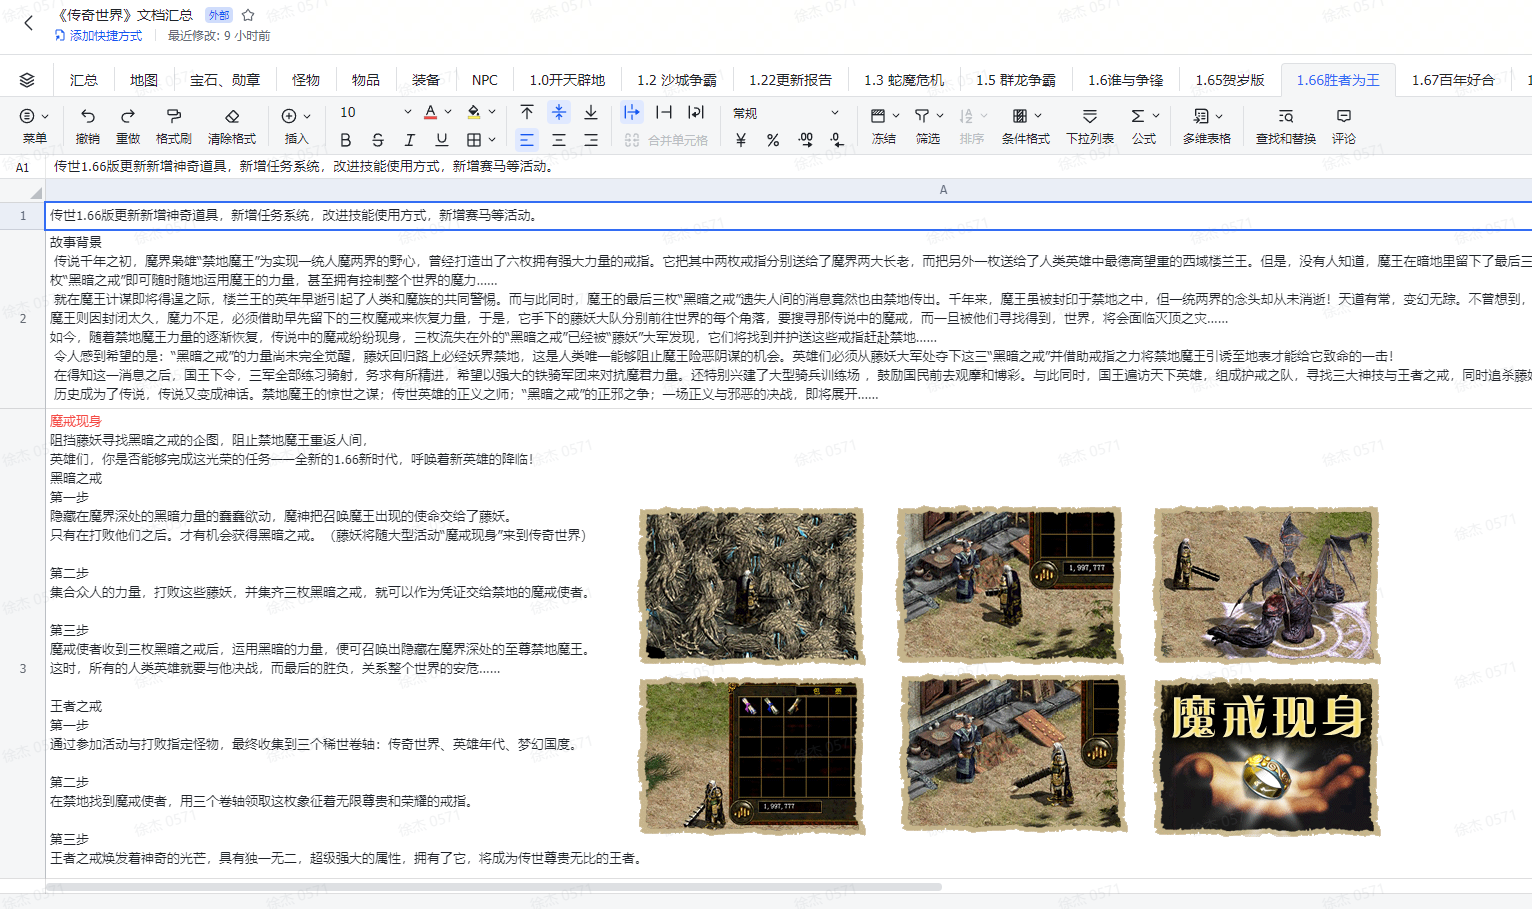Open the 1.67百年好合 sheet tab
The width and height of the screenshot is (1532, 909).
[x=1453, y=80]
